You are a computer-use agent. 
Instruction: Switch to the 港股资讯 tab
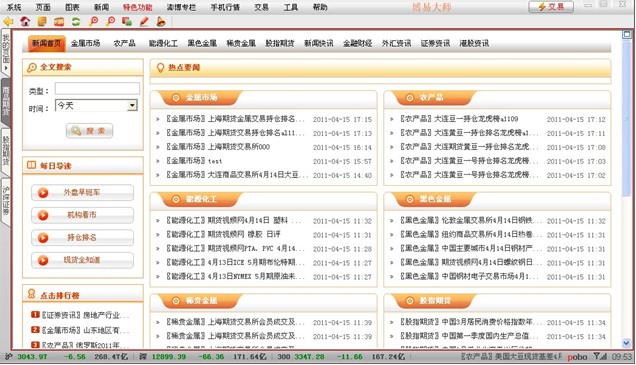(x=474, y=43)
